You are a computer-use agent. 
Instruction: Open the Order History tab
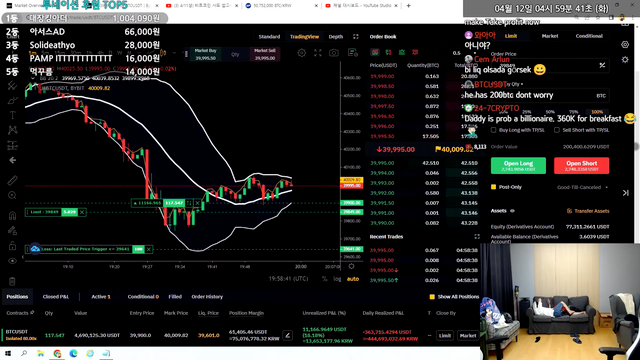click(207, 297)
